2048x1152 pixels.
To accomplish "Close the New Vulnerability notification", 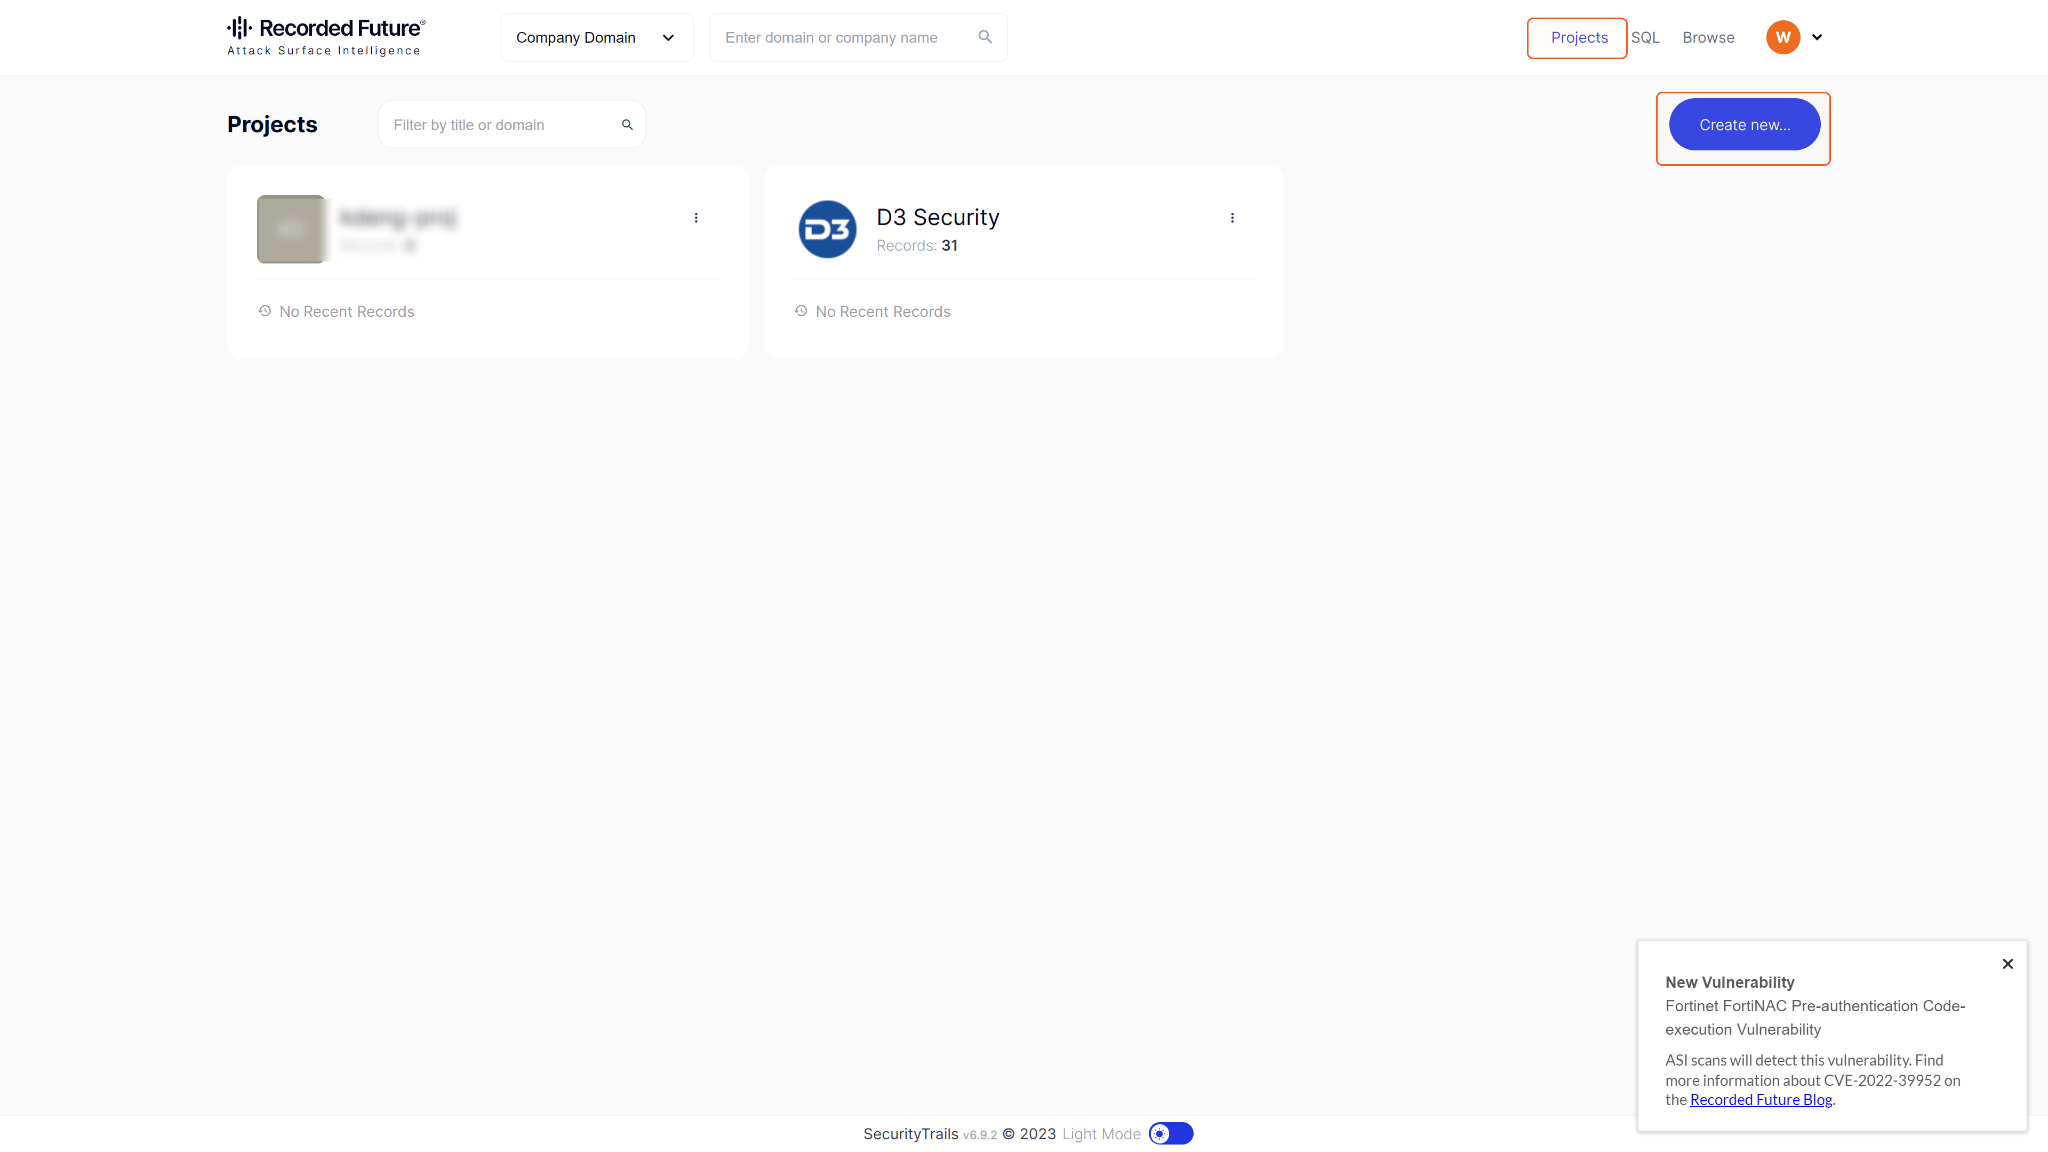I will pyautogui.click(x=2007, y=964).
